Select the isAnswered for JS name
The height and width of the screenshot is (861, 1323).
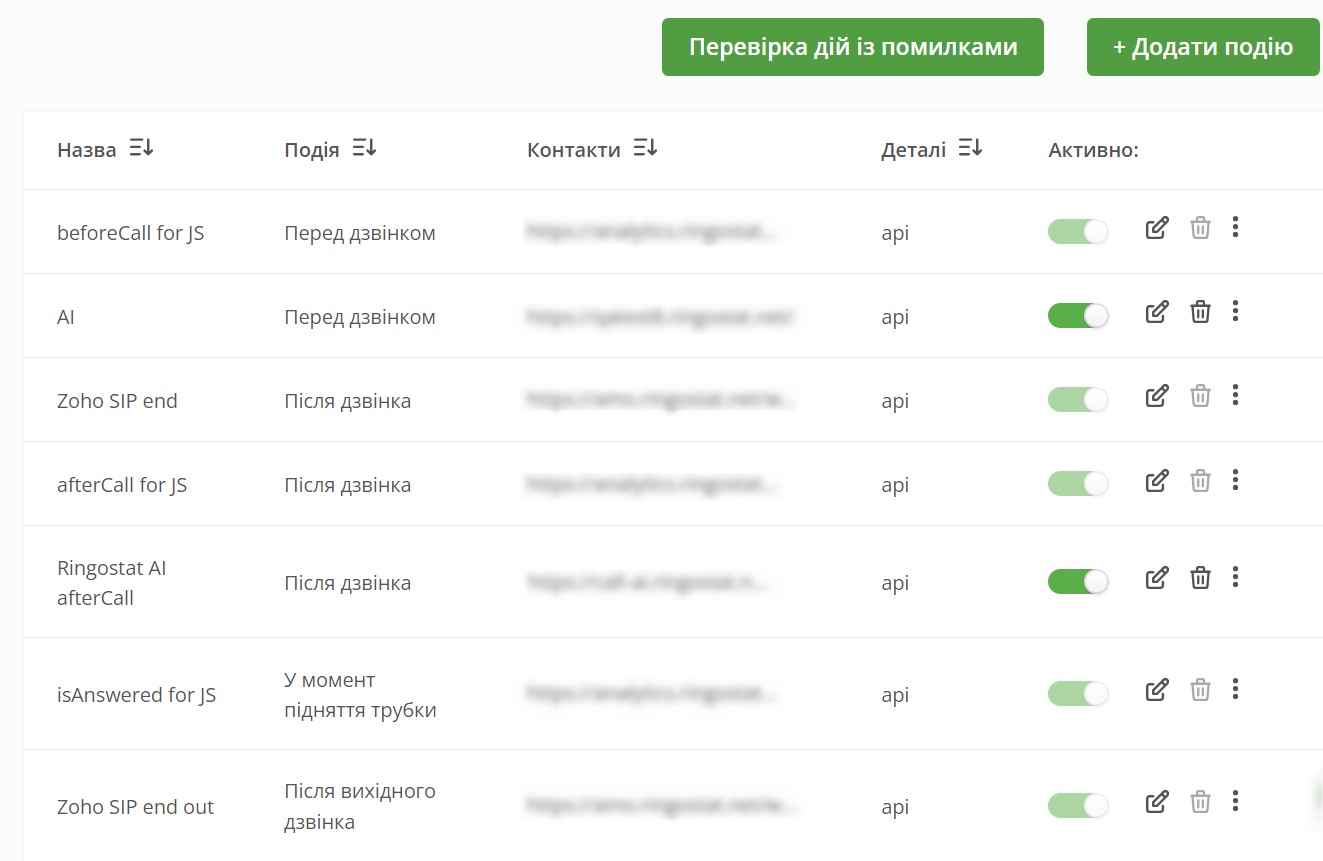point(136,695)
